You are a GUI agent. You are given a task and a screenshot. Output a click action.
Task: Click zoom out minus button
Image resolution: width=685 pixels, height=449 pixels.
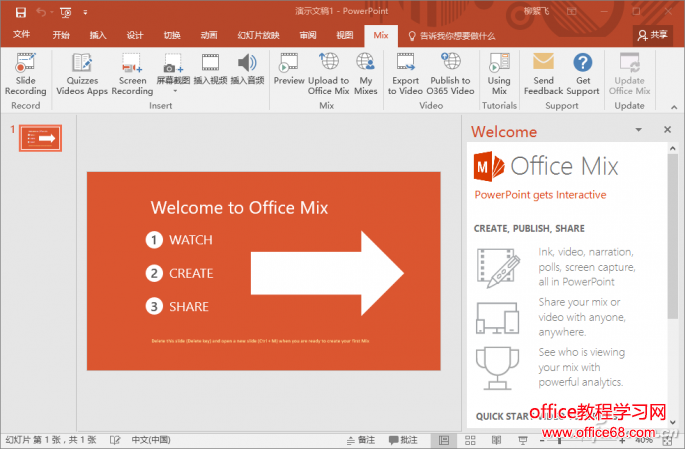pos(543,441)
